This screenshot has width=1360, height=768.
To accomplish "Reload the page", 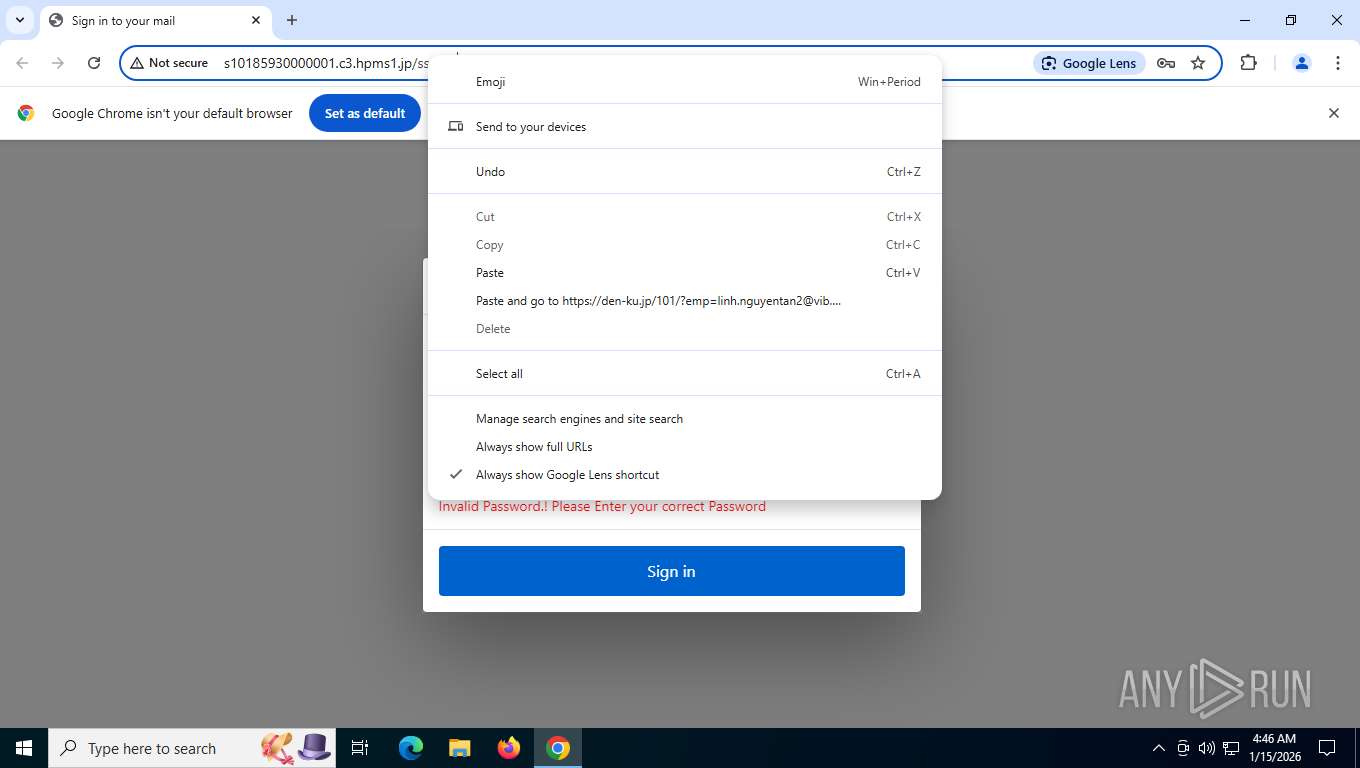I will tap(94, 63).
